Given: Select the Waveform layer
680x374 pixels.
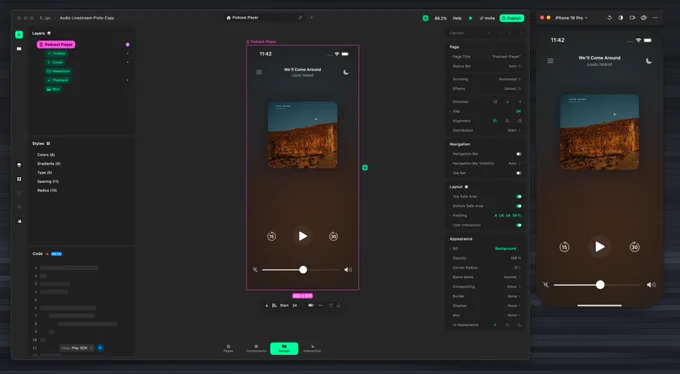Looking at the screenshot, I should coord(59,71).
